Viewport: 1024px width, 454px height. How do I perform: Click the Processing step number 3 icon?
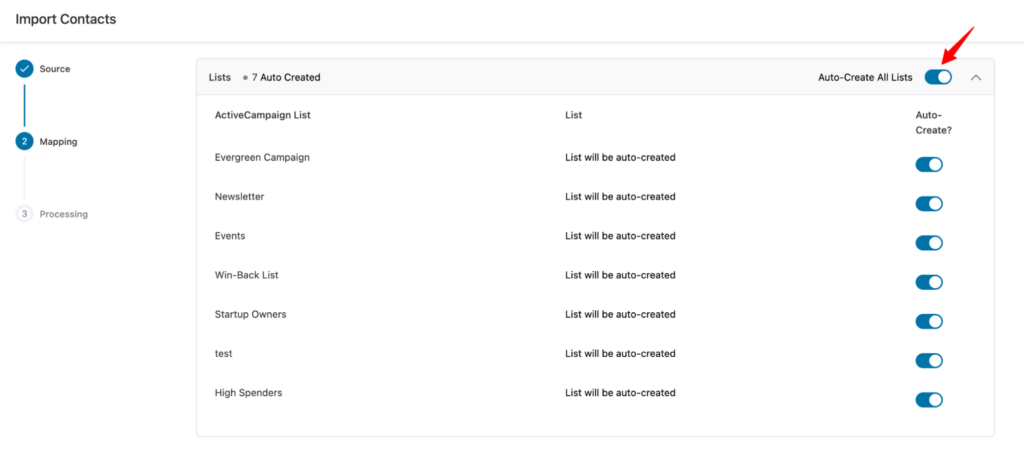pyautogui.click(x=24, y=214)
